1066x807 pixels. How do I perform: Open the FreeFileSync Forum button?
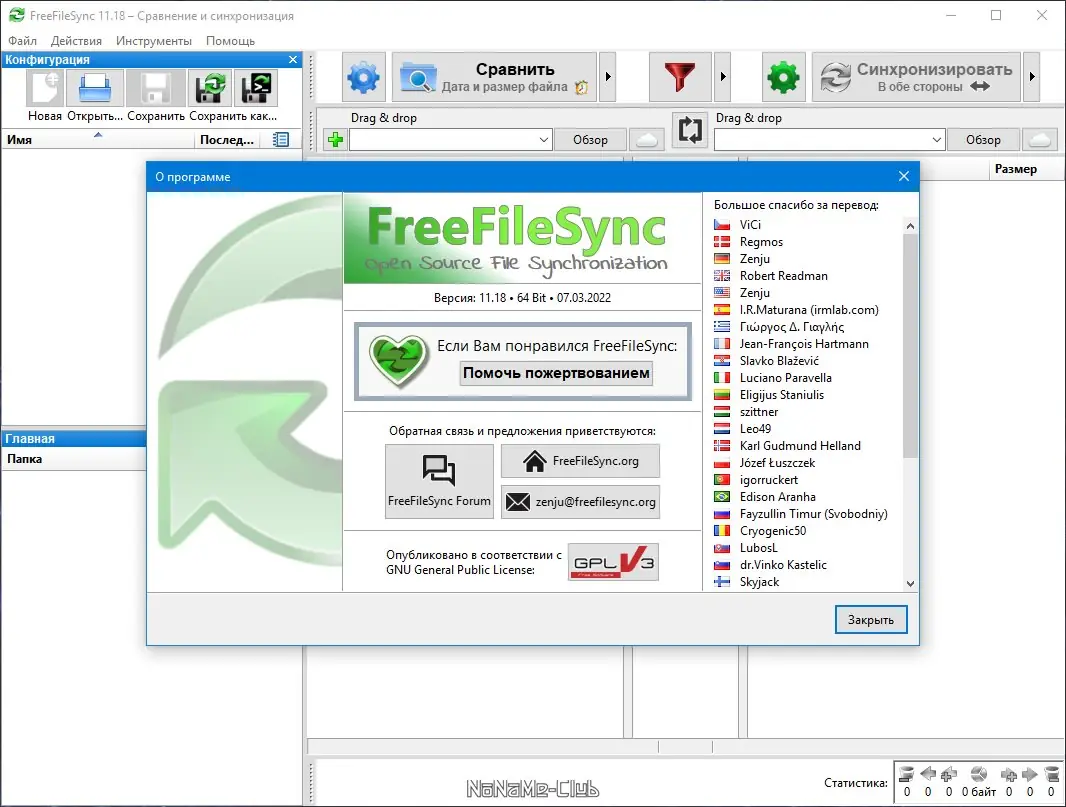439,481
